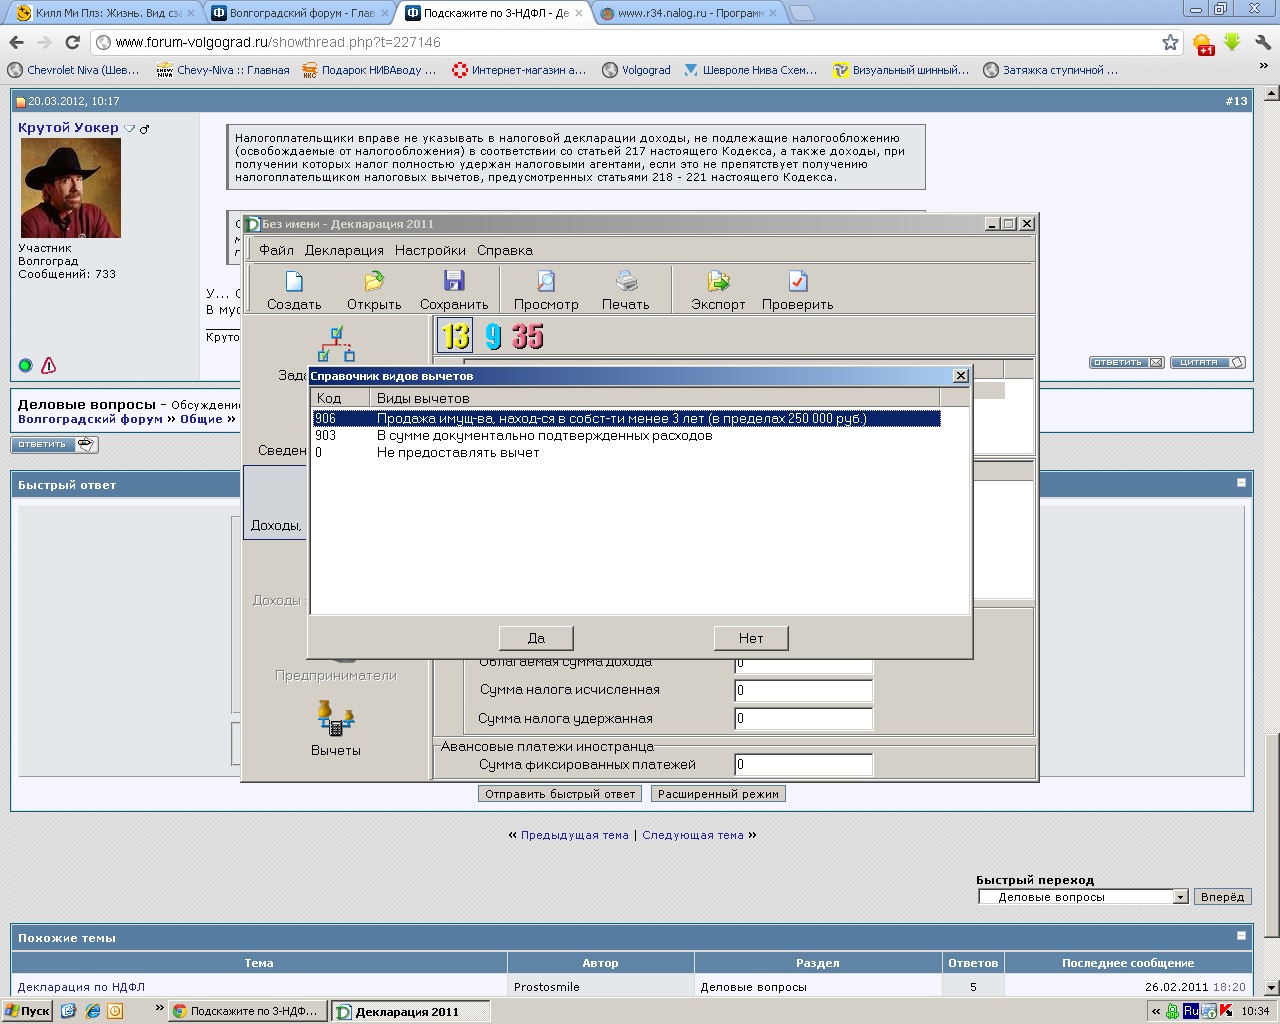This screenshot has height=1024, width=1280.
Task: Click the Сумма налога исчисленная field
Action: coord(803,690)
